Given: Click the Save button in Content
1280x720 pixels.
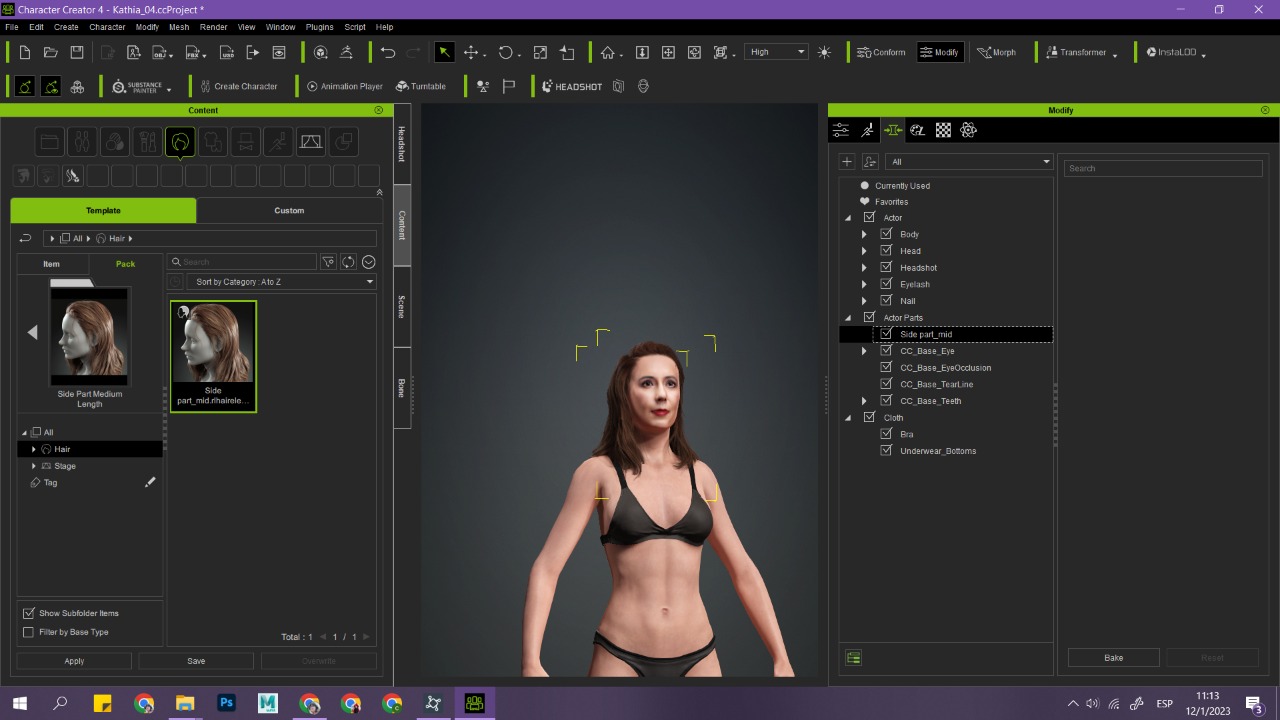Looking at the screenshot, I should coord(196,661).
